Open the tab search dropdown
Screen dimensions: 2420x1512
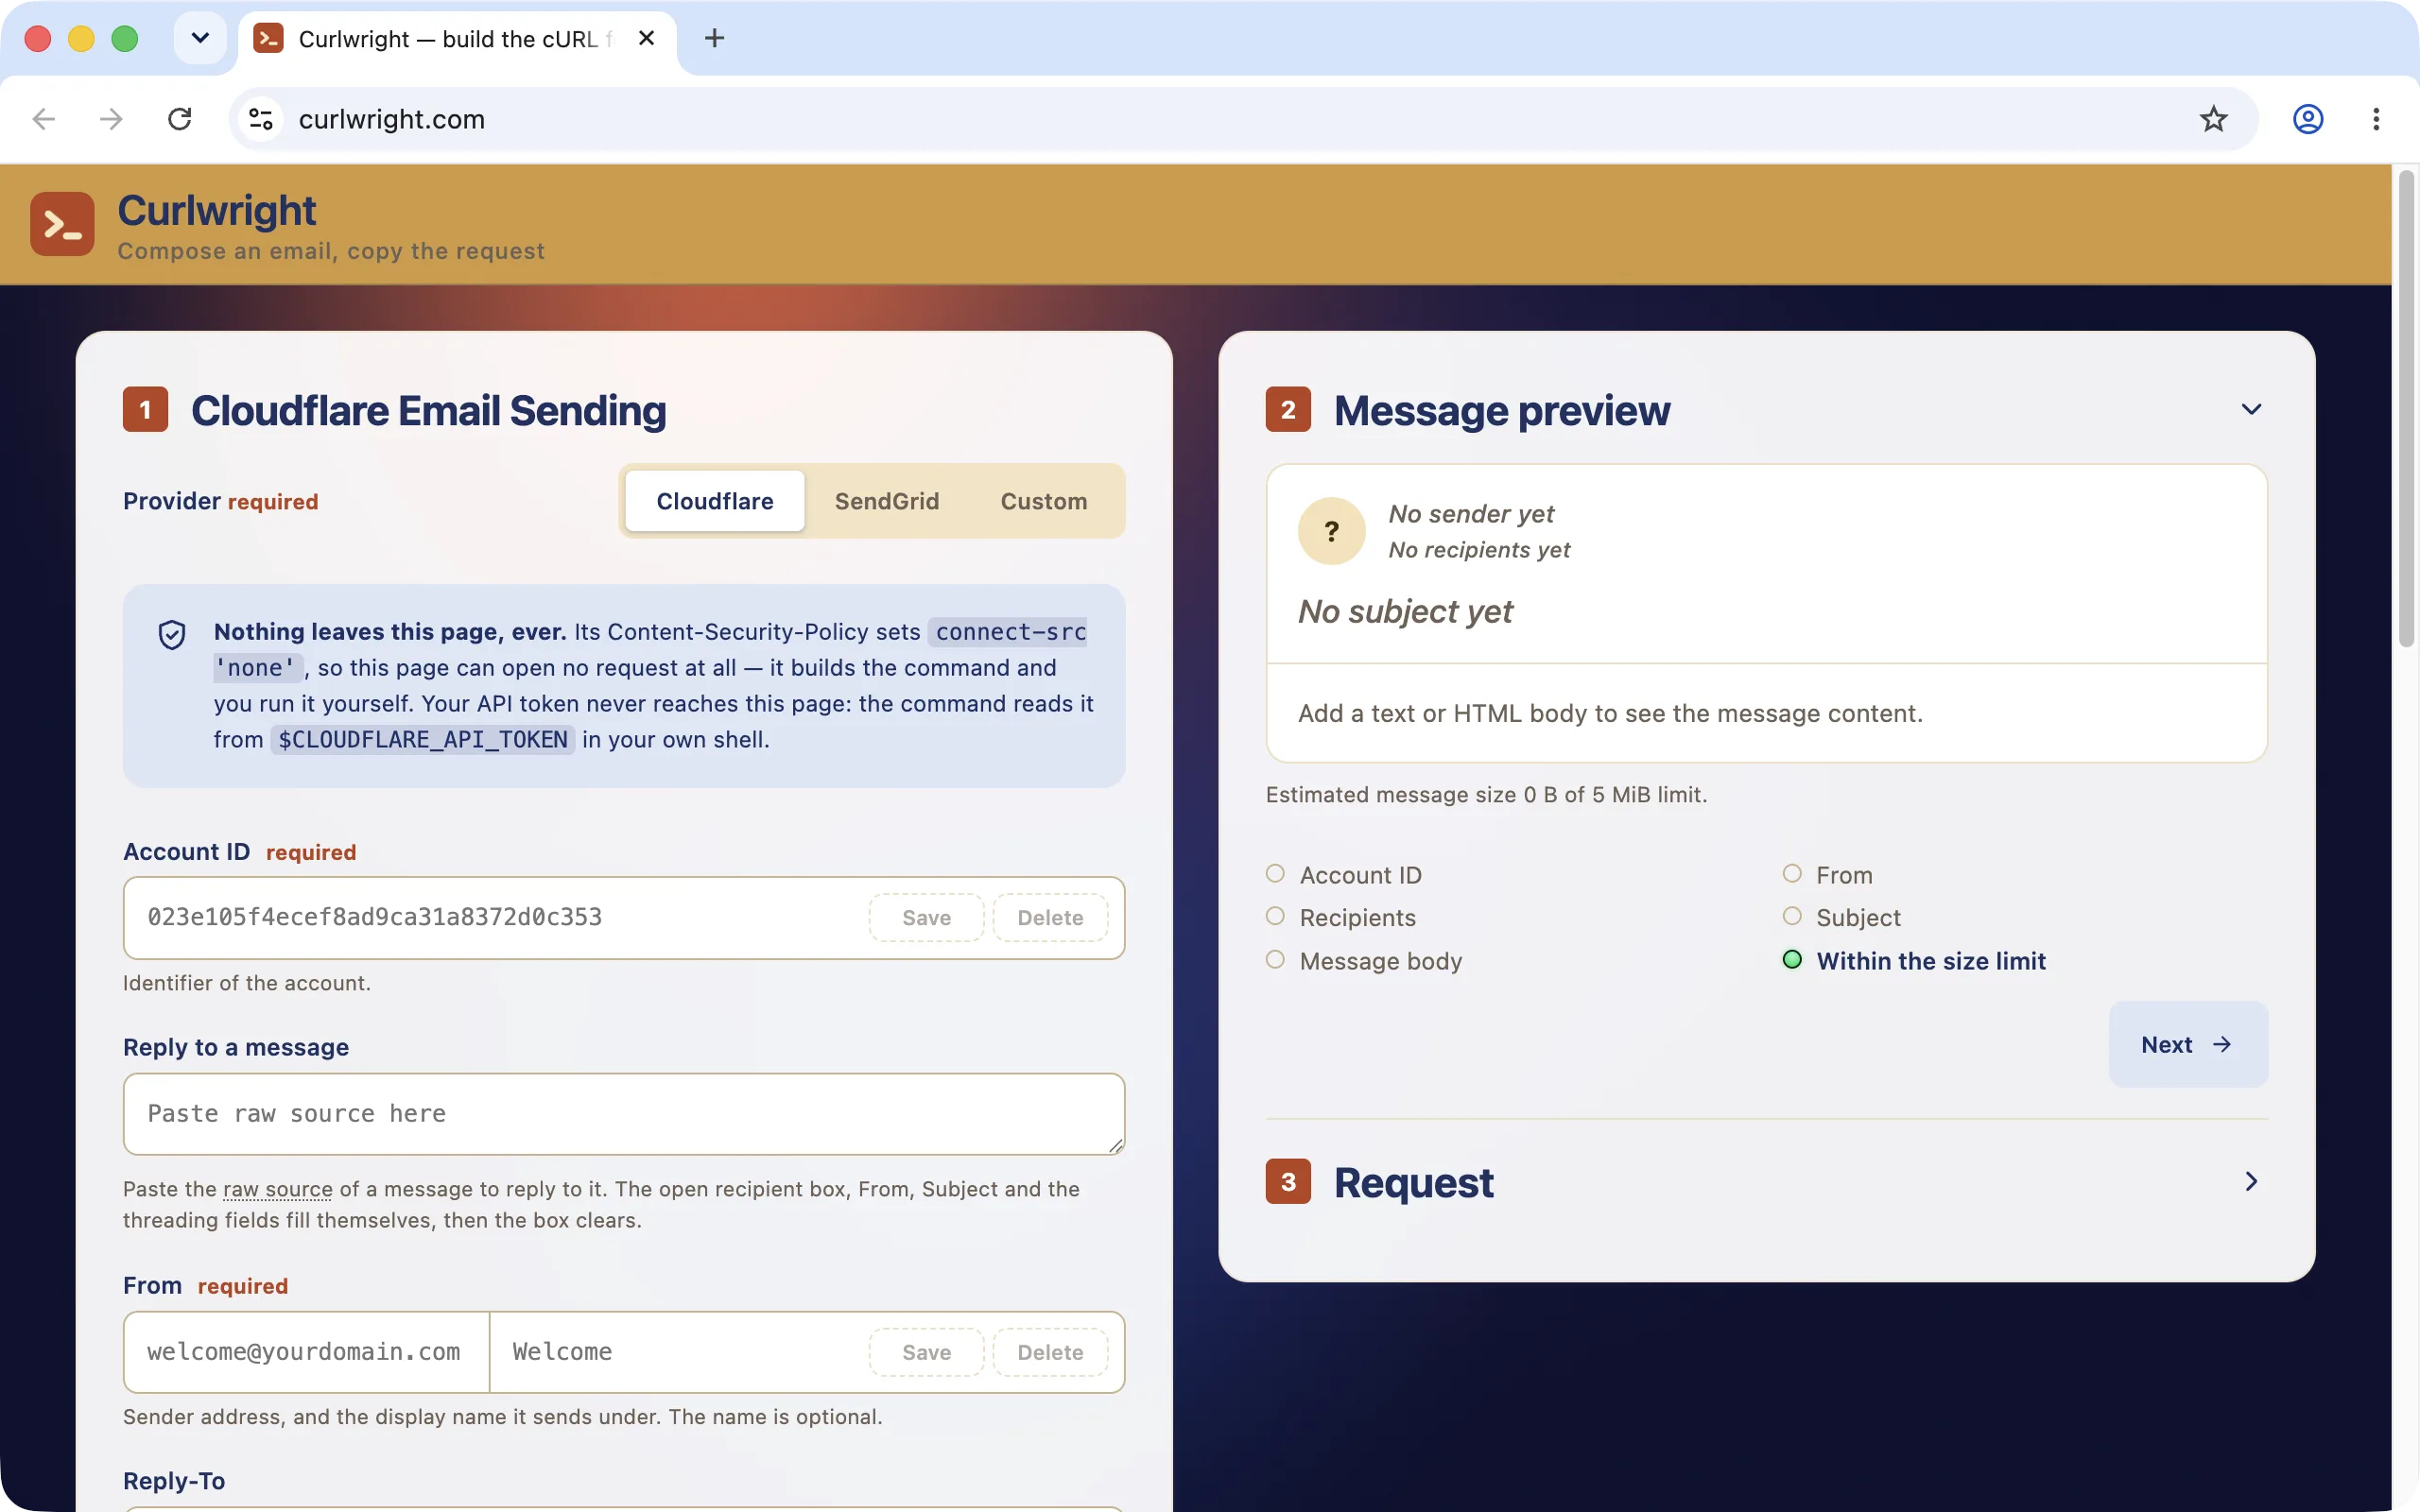[200, 38]
